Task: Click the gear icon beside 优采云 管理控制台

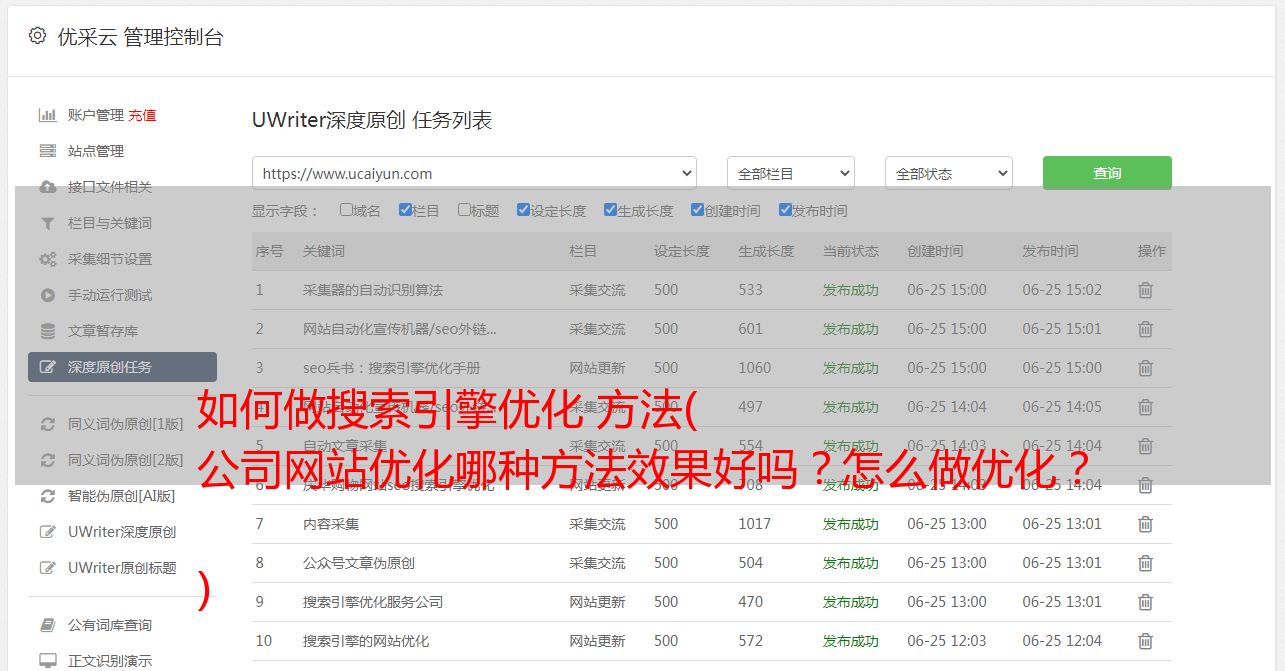Action: click(x=37, y=36)
